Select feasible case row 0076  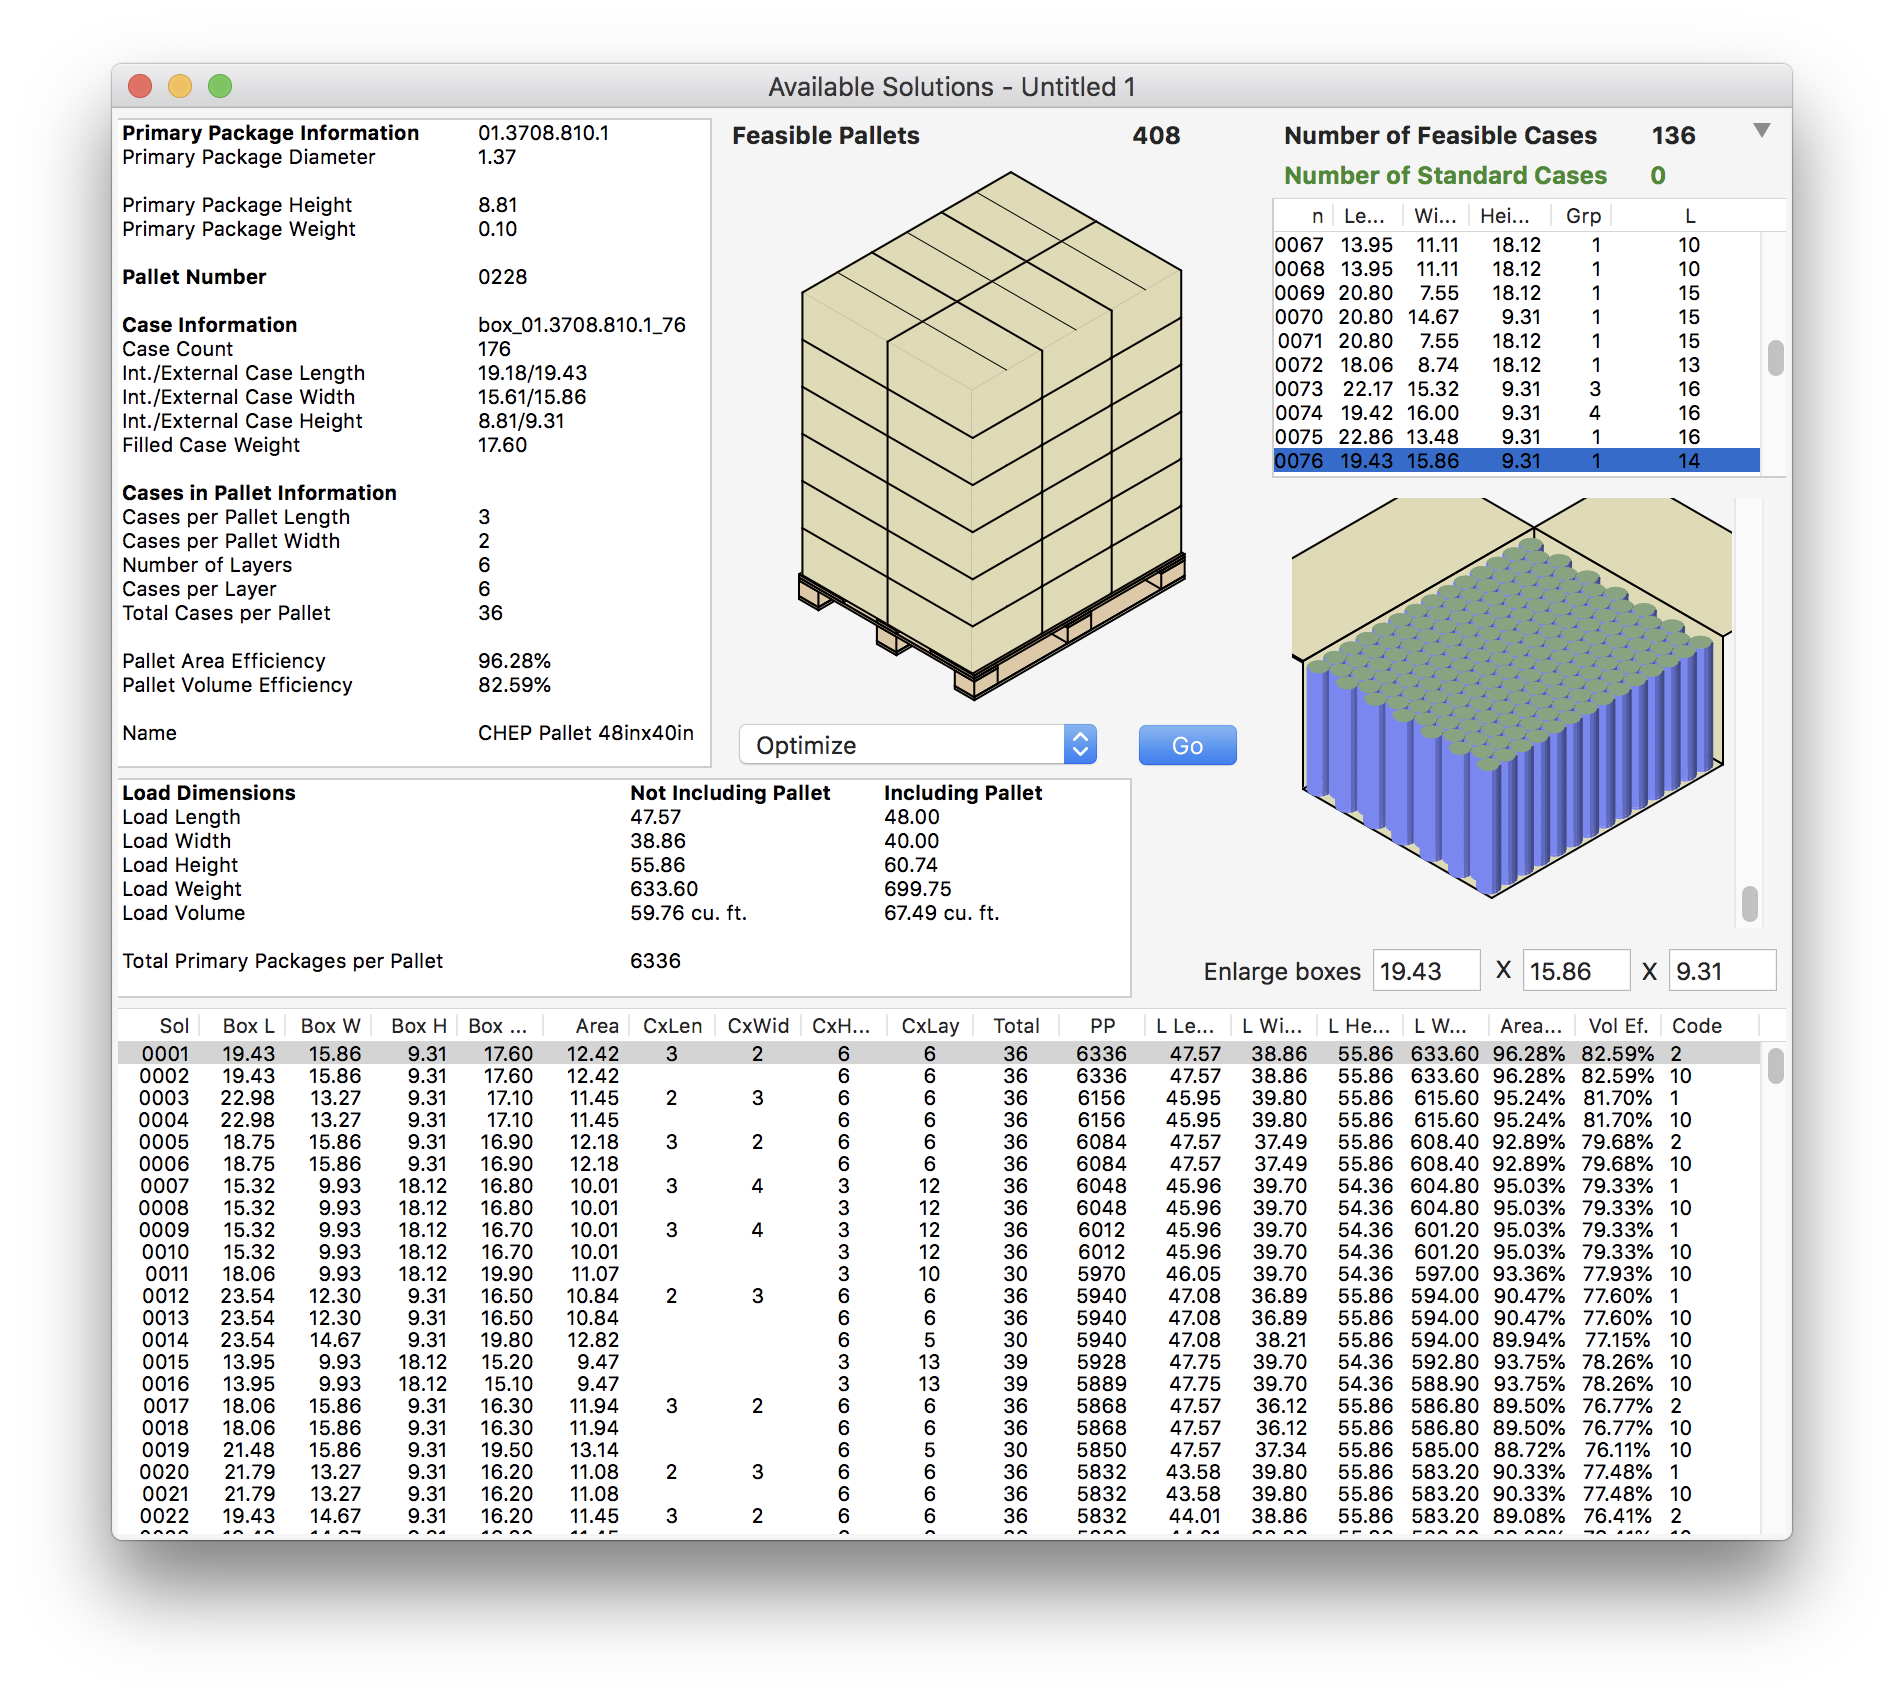[1516, 461]
